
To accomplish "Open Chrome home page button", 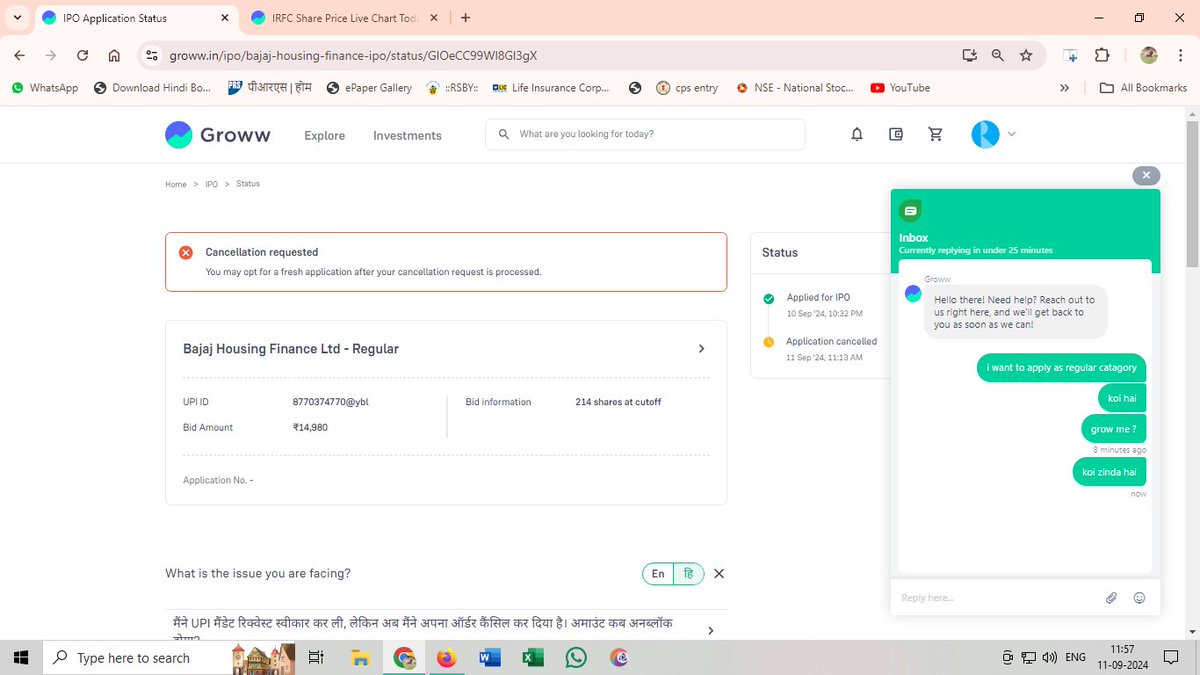I will click(x=114, y=56).
